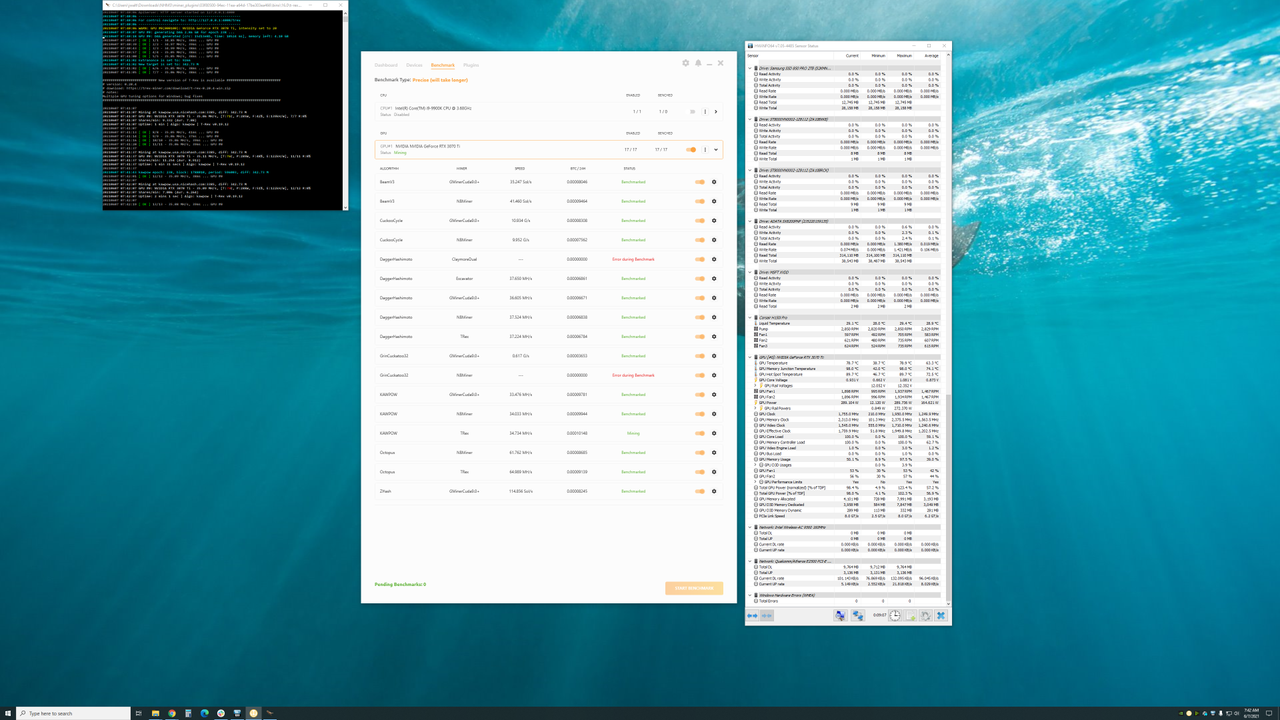The image size is (1280, 720).
Task: Open three-dot menu for the RTX 3070 Ti GPU
Action: coord(705,150)
